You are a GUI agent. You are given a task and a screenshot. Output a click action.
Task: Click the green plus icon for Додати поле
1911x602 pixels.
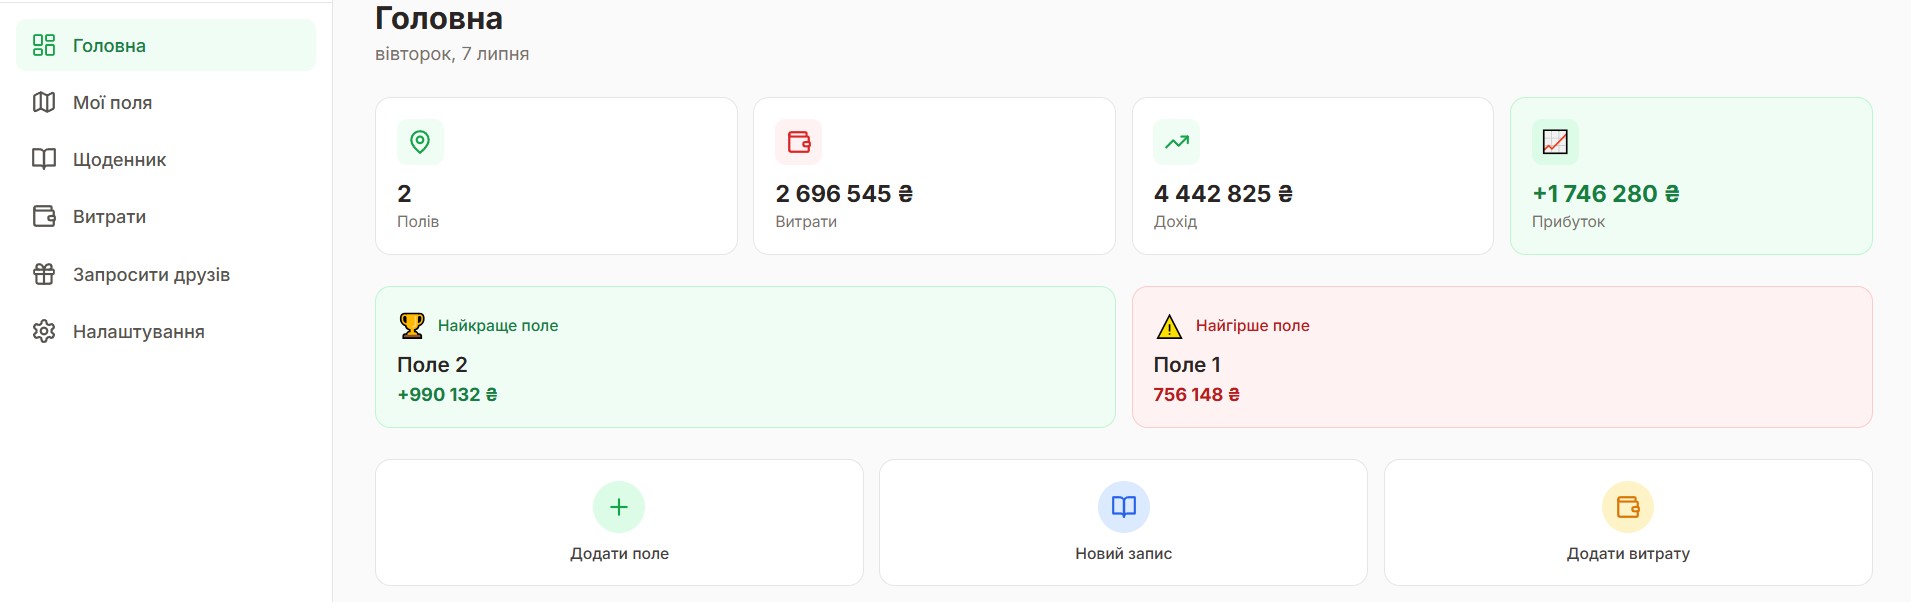(x=619, y=507)
